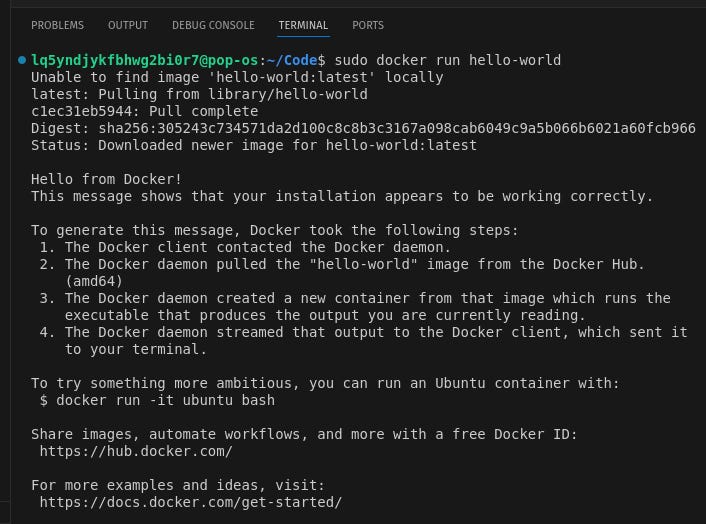Click 'To try something more ambitious' line

(325, 383)
